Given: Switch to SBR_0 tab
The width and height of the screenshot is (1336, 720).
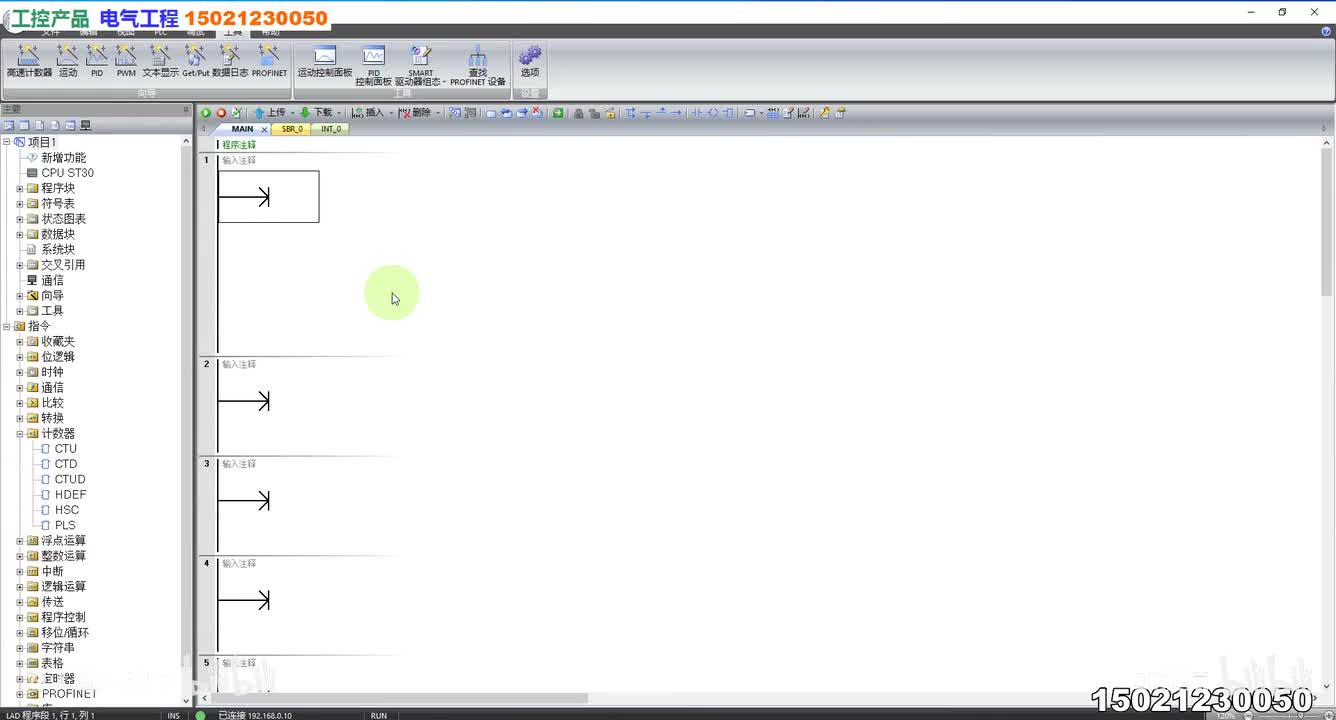Looking at the screenshot, I should pos(292,129).
